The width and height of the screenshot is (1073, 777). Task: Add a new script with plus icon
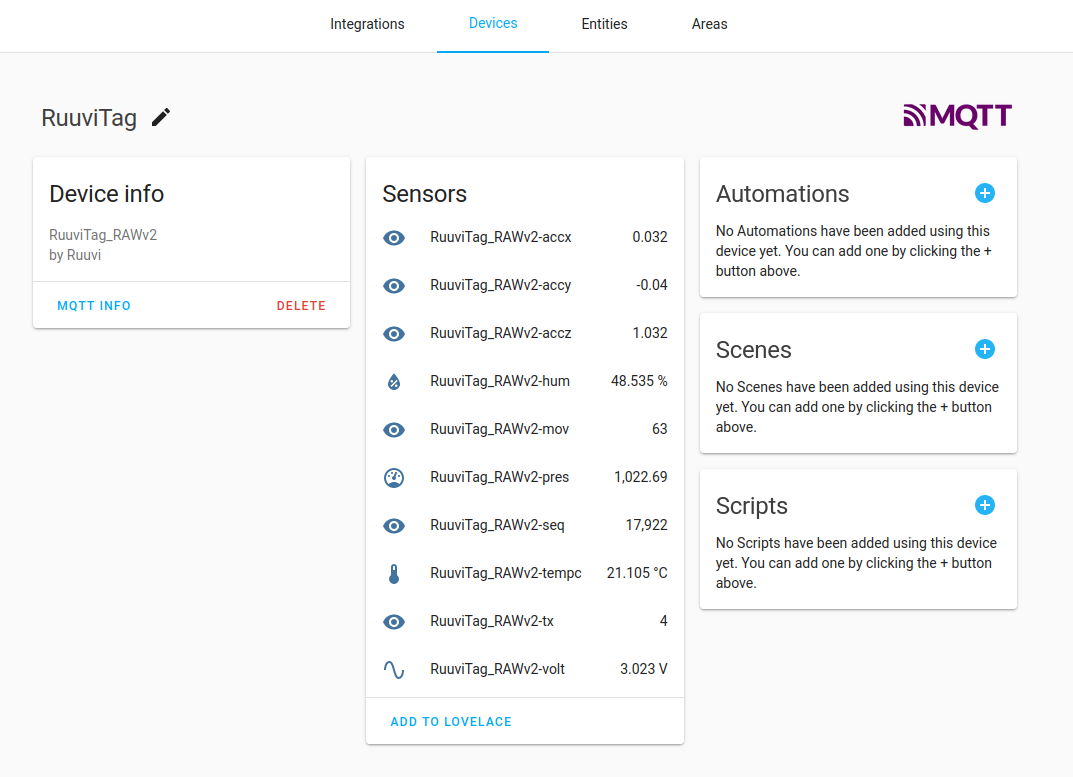tap(985, 505)
